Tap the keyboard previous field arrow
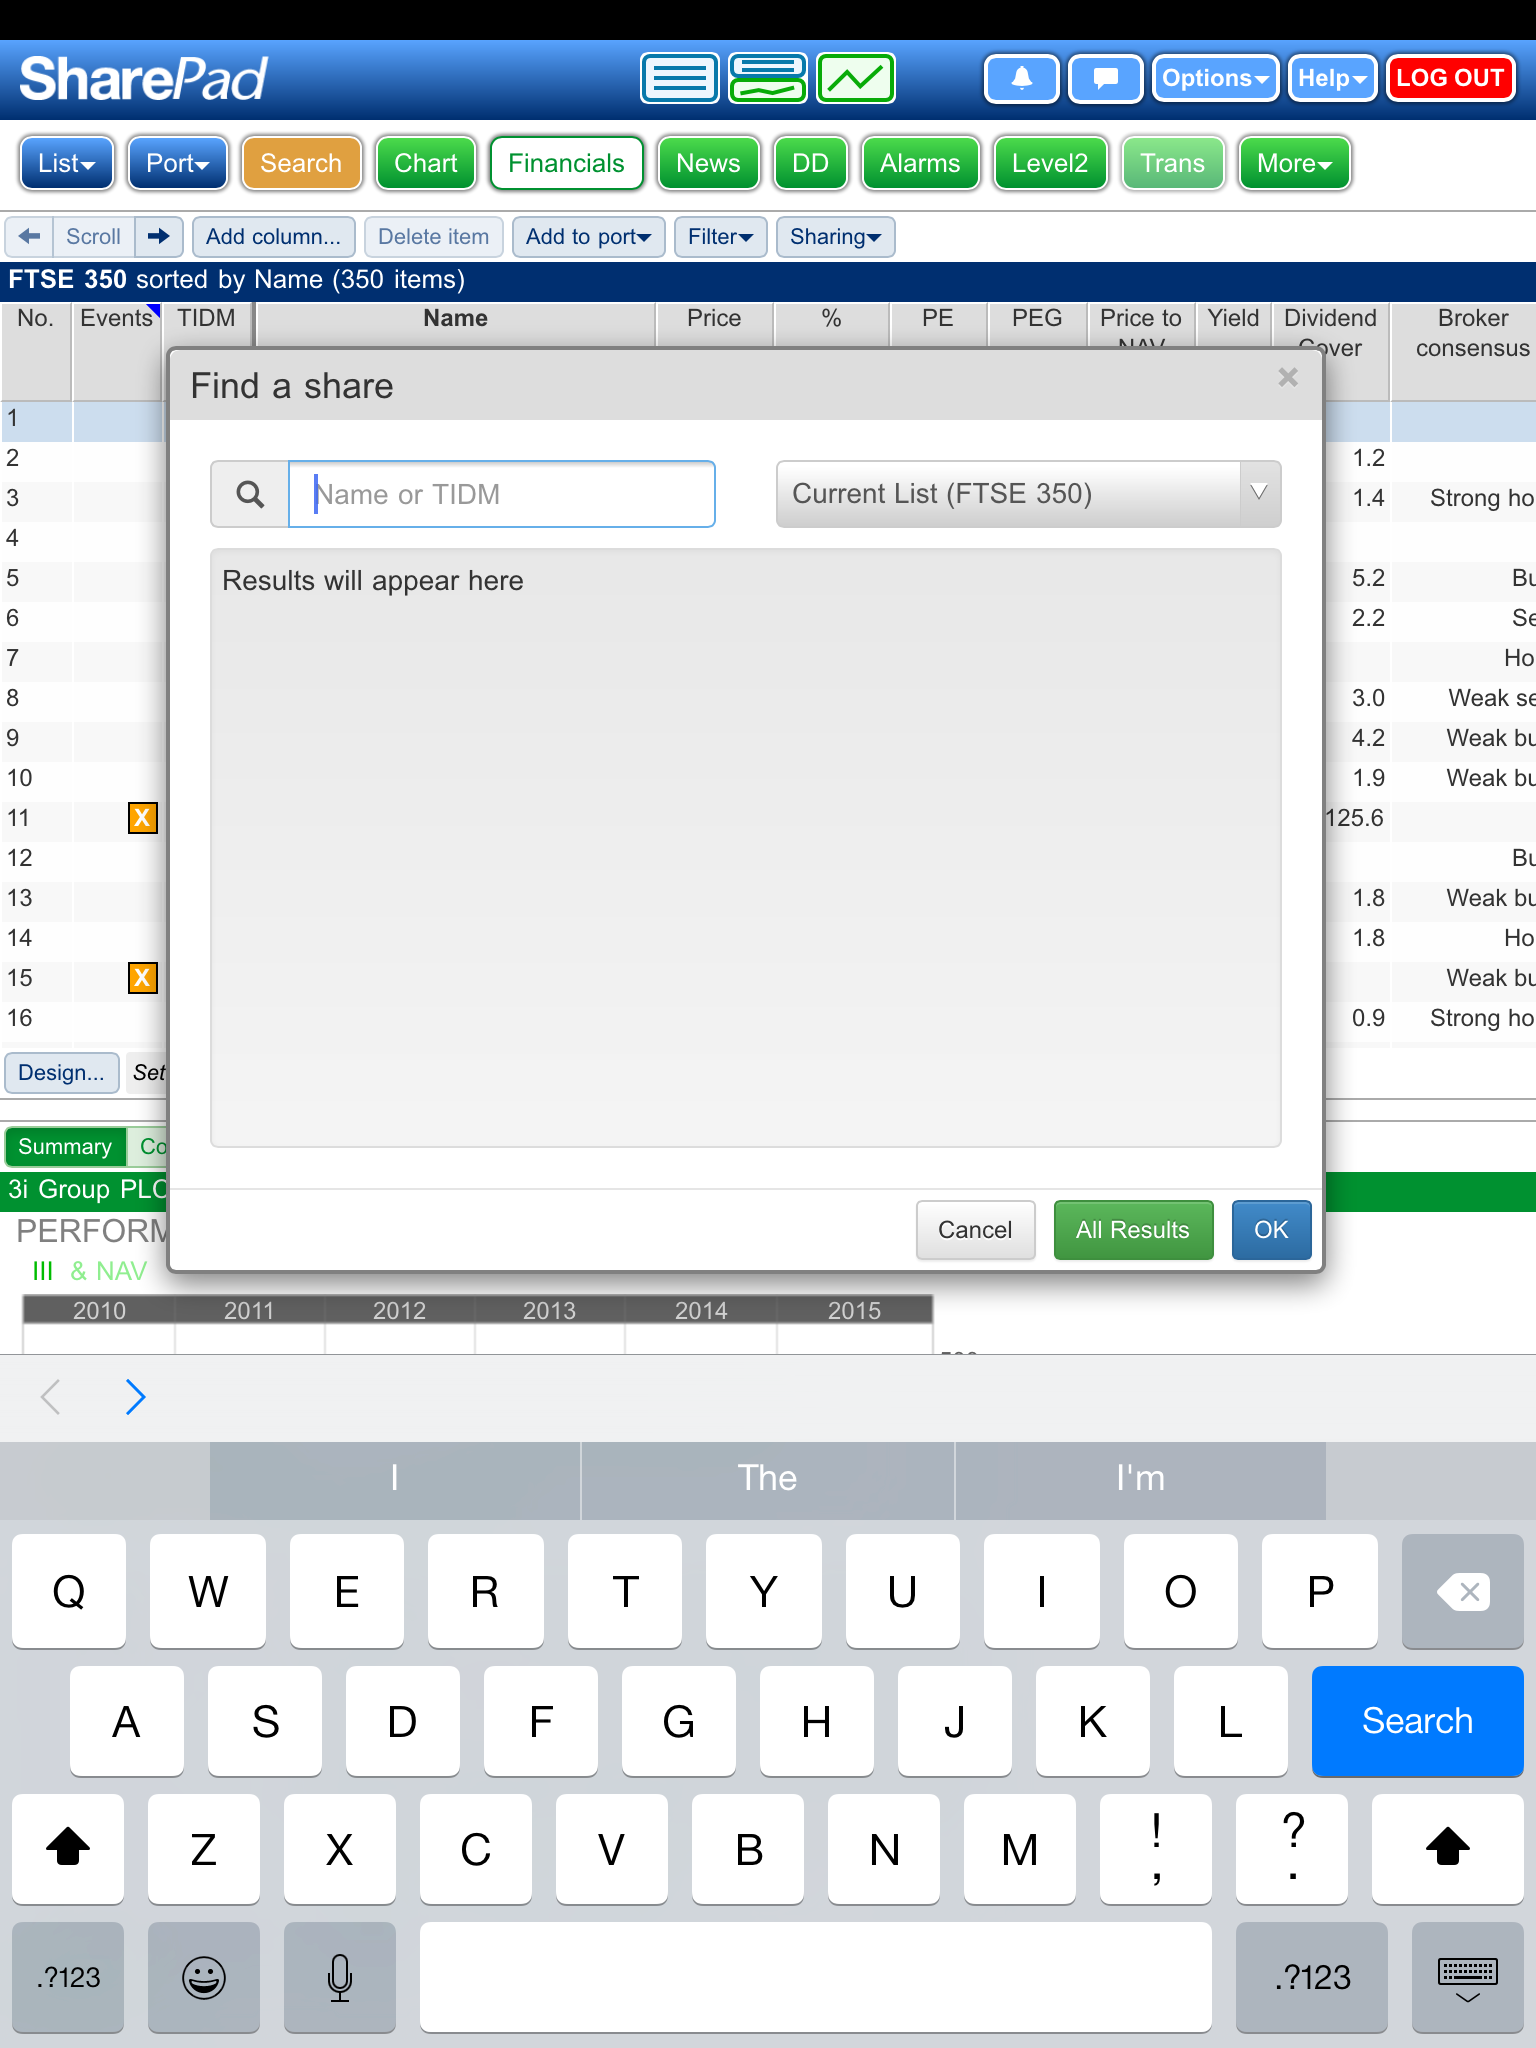1536x2048 pixels. pyautogui.click(x=50, y=1397)
